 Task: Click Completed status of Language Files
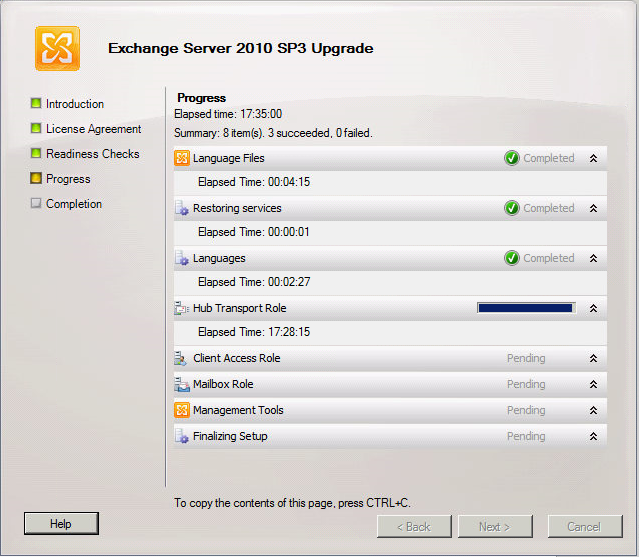click(x=549, y=158)
